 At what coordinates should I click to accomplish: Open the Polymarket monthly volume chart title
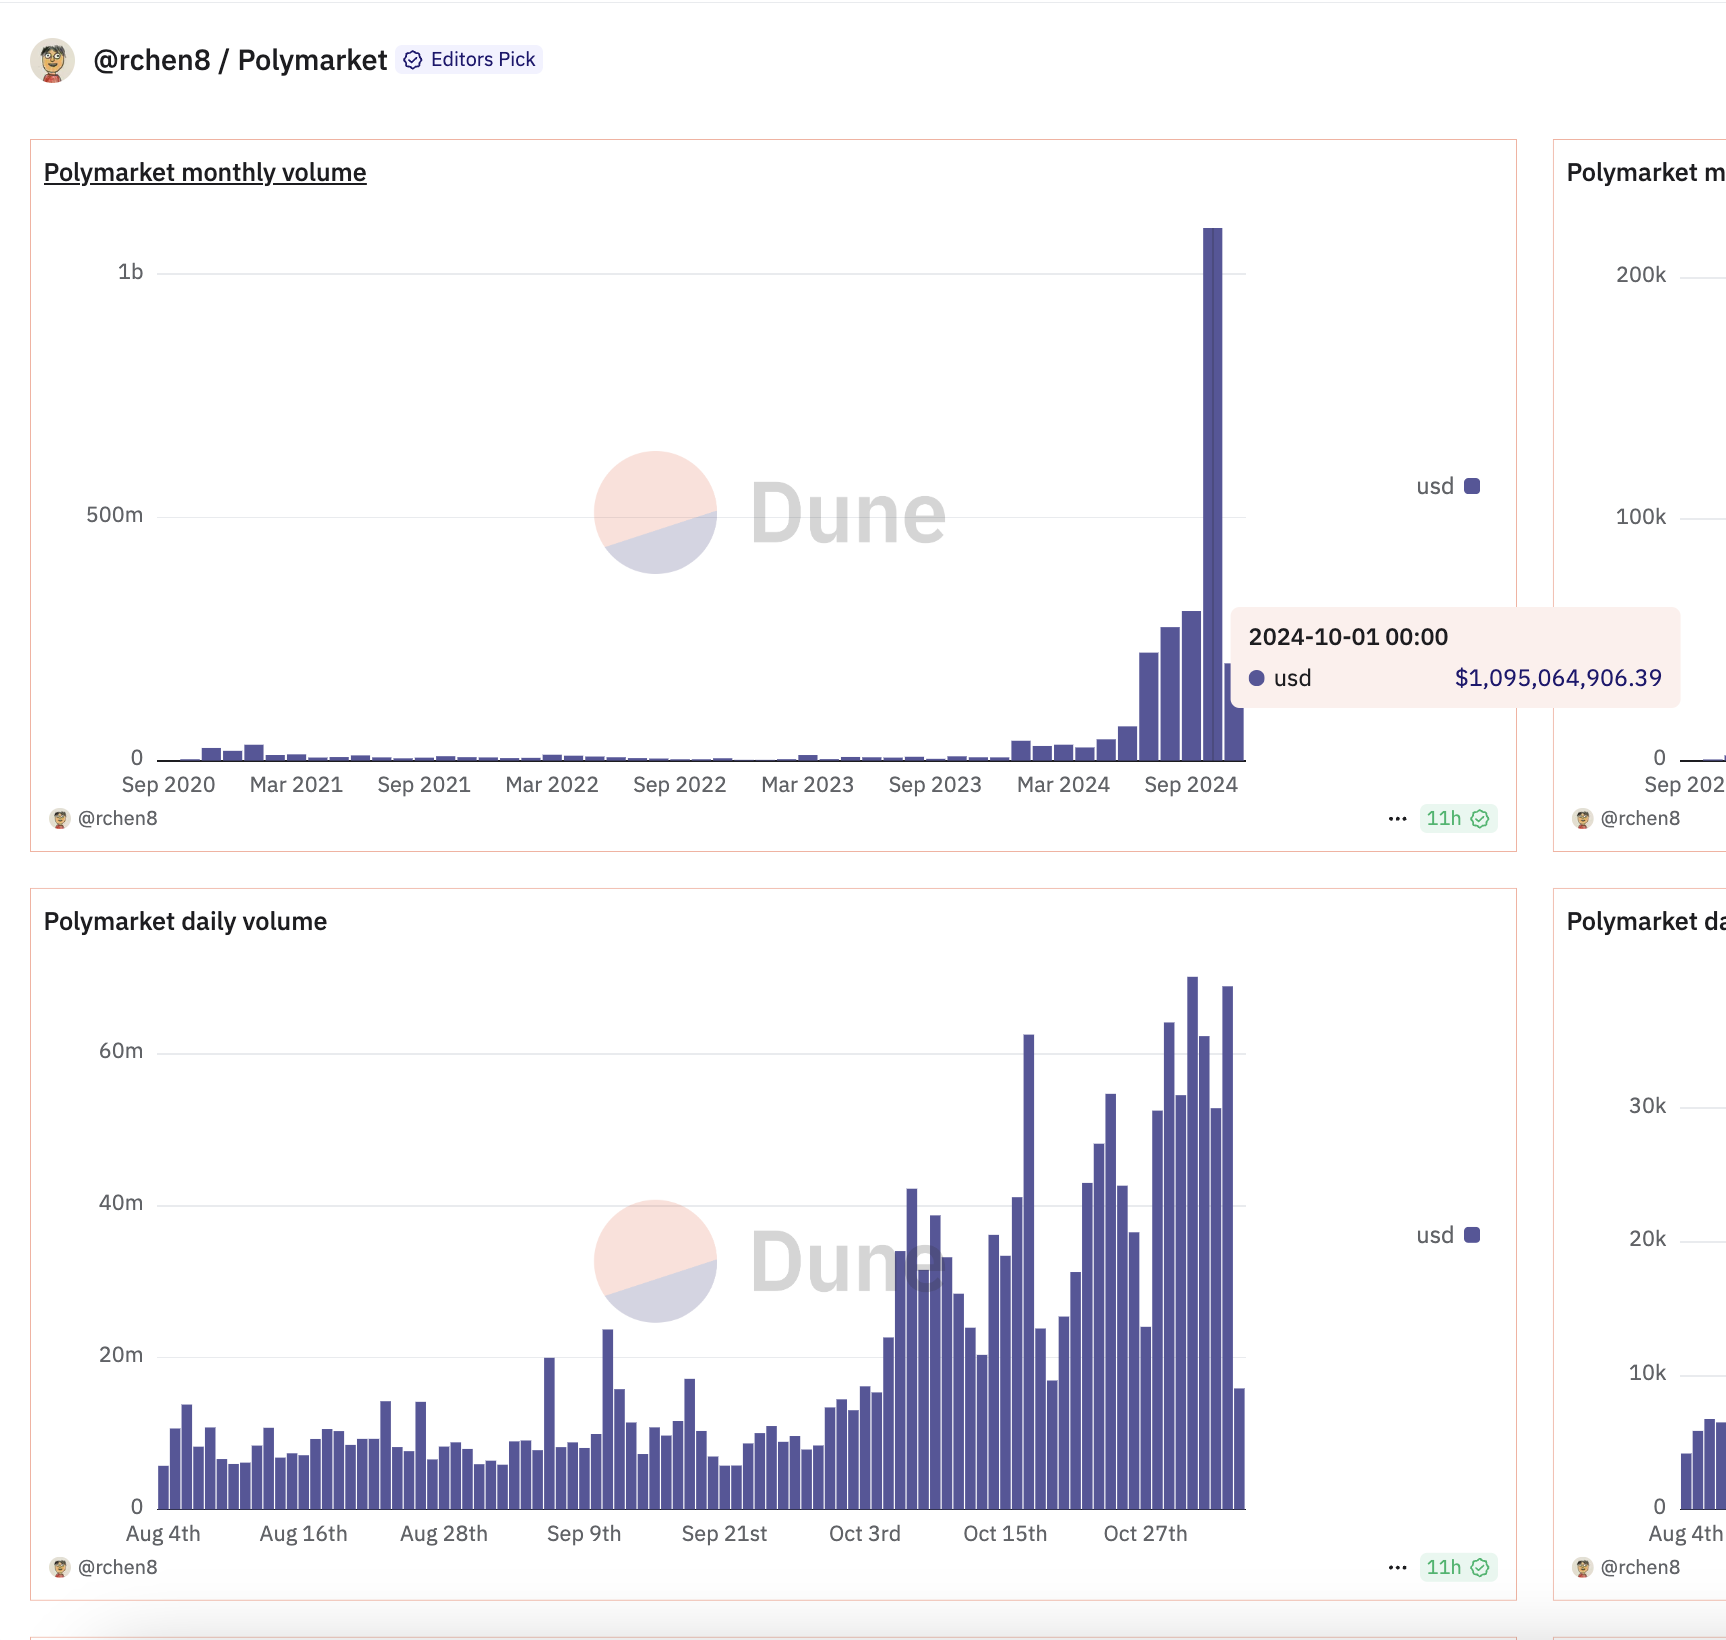click(205, 172)
